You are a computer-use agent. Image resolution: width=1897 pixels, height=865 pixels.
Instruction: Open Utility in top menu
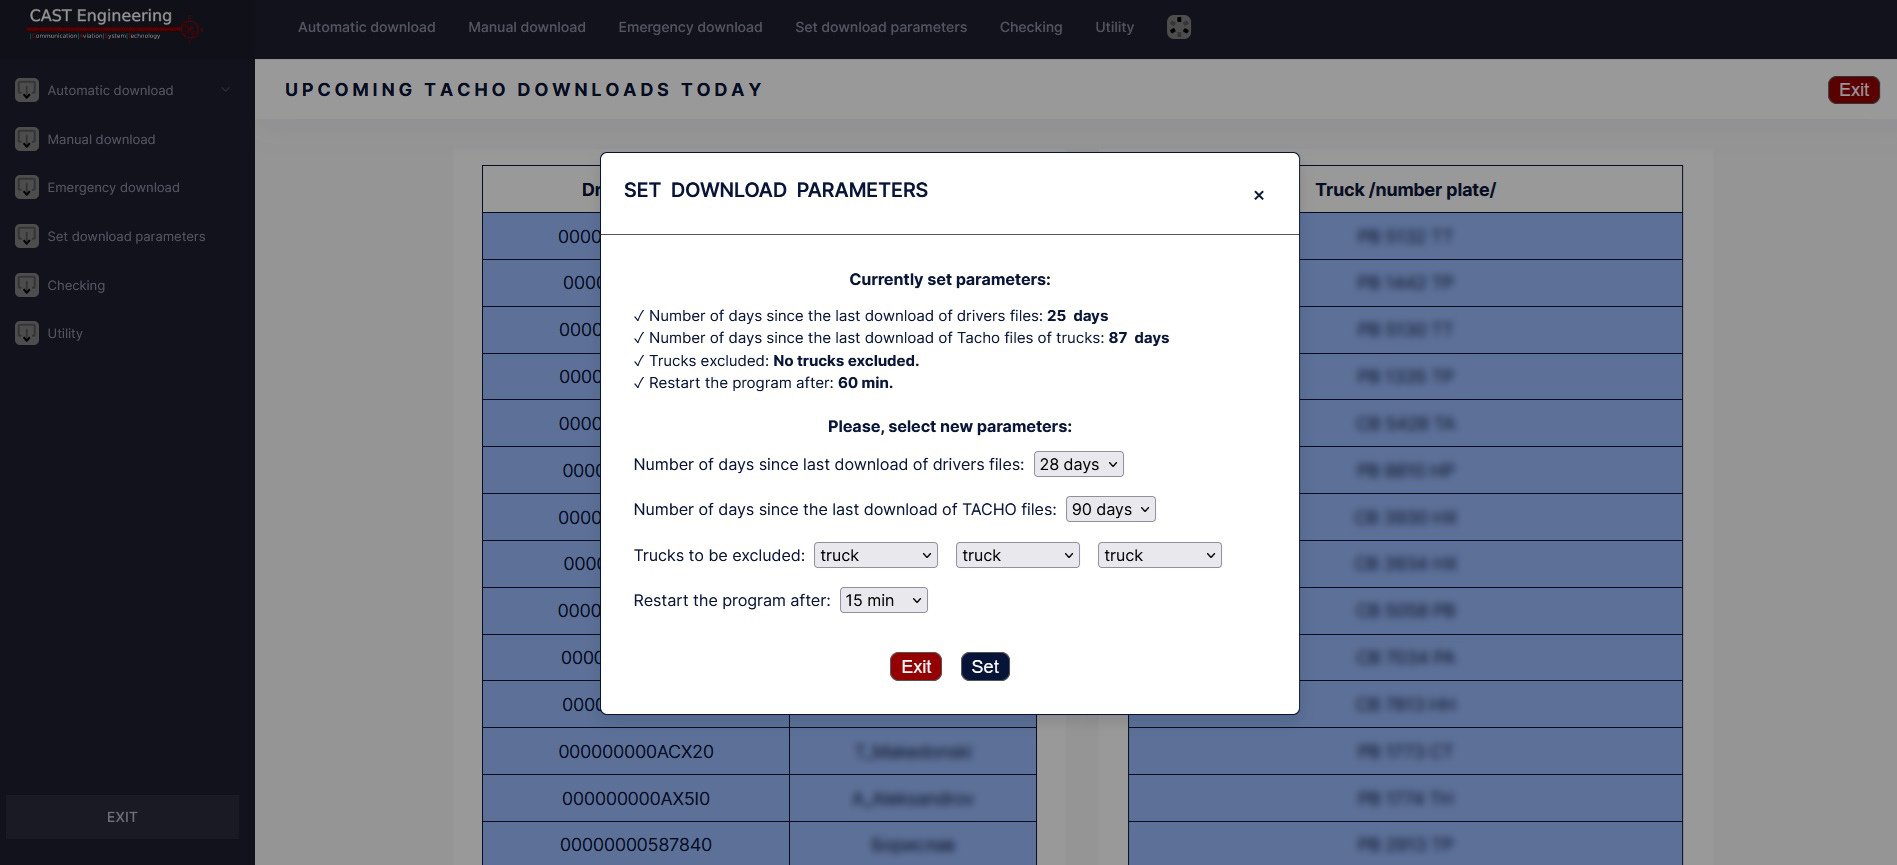[1114, 27]
